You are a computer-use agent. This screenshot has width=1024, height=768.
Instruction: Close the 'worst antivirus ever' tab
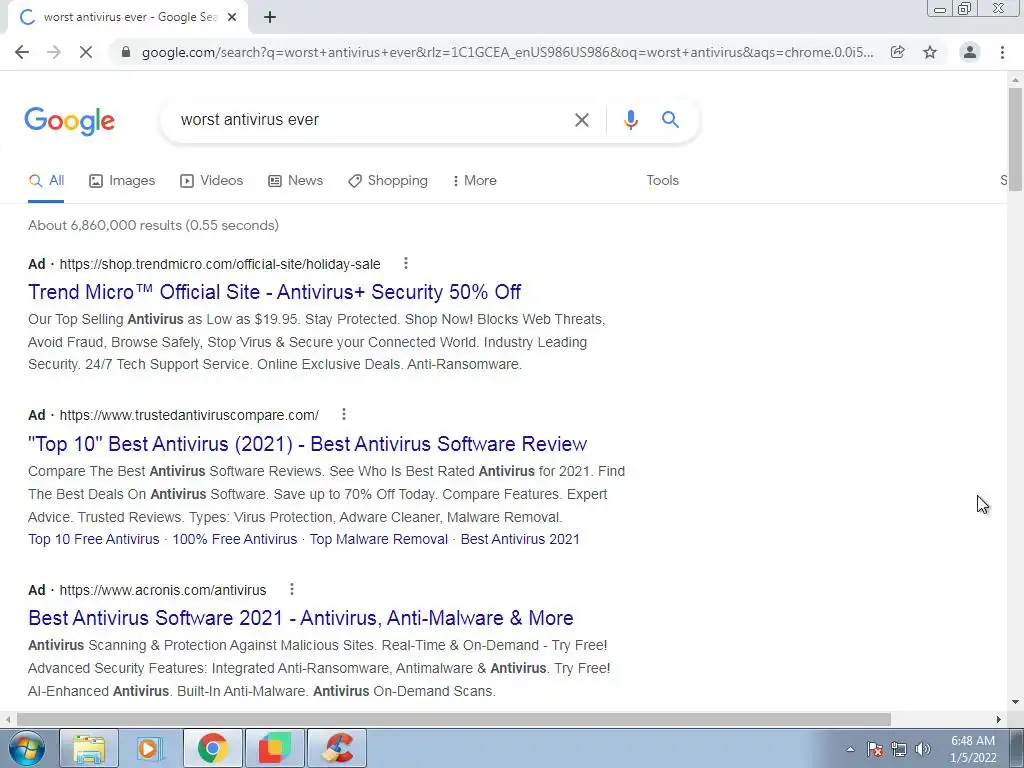(x=232, y=17)
